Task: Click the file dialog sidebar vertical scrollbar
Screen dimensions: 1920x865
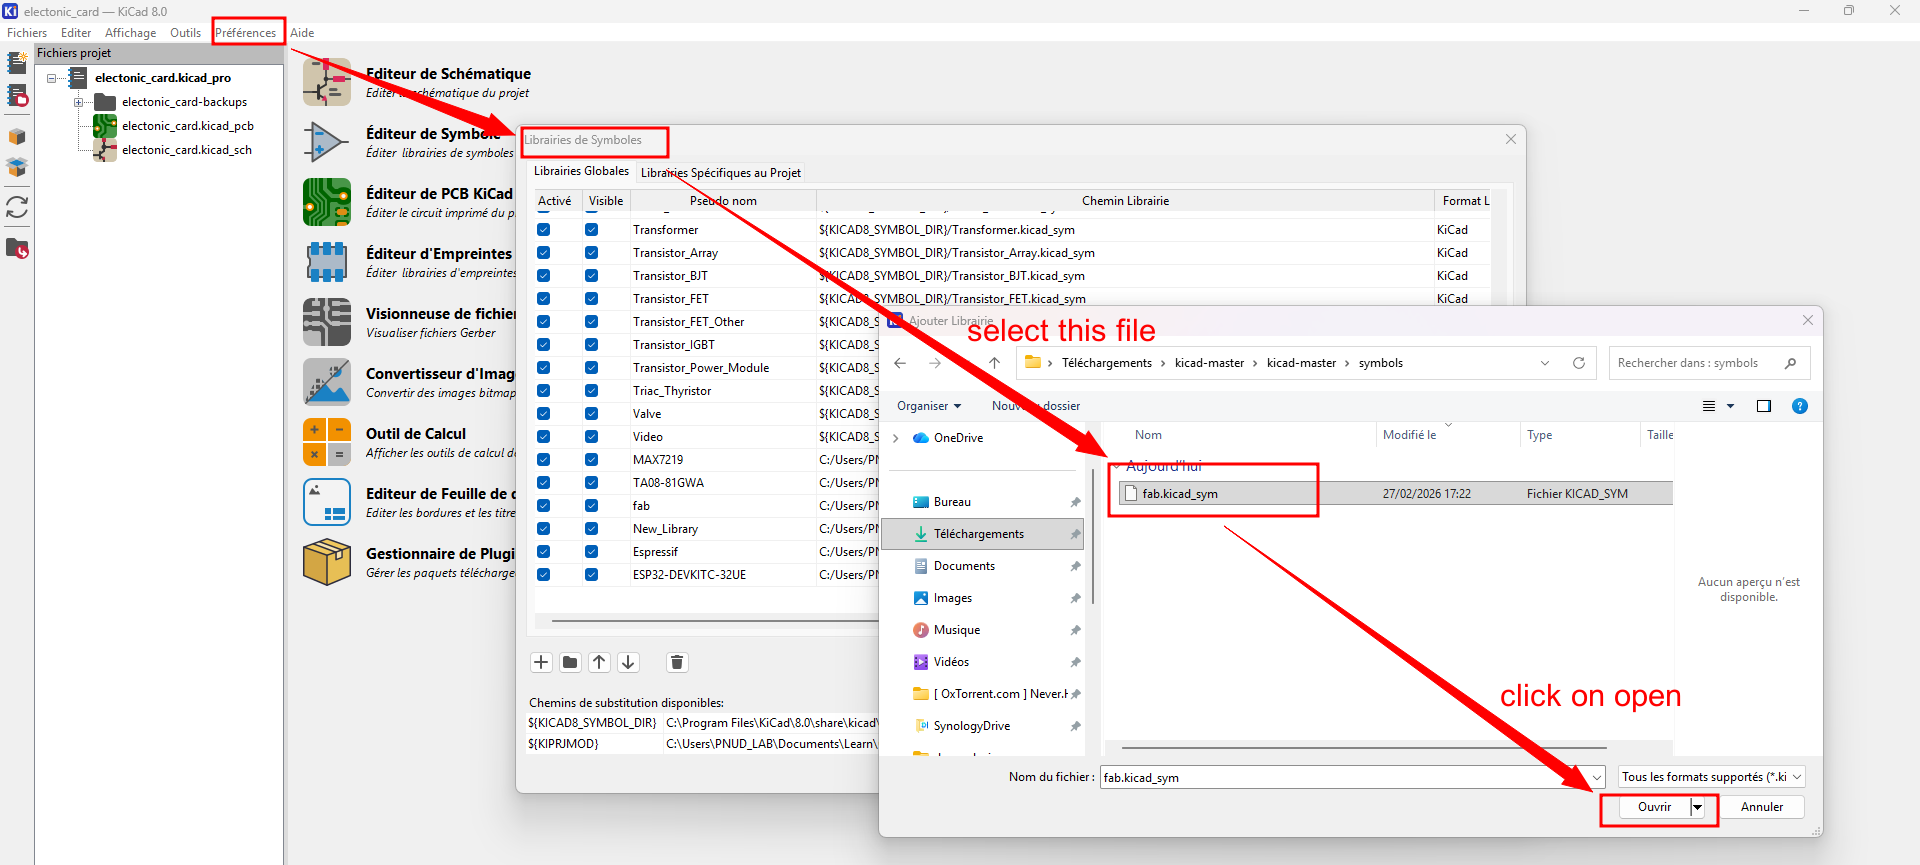Action: (x=1093, y=537)
